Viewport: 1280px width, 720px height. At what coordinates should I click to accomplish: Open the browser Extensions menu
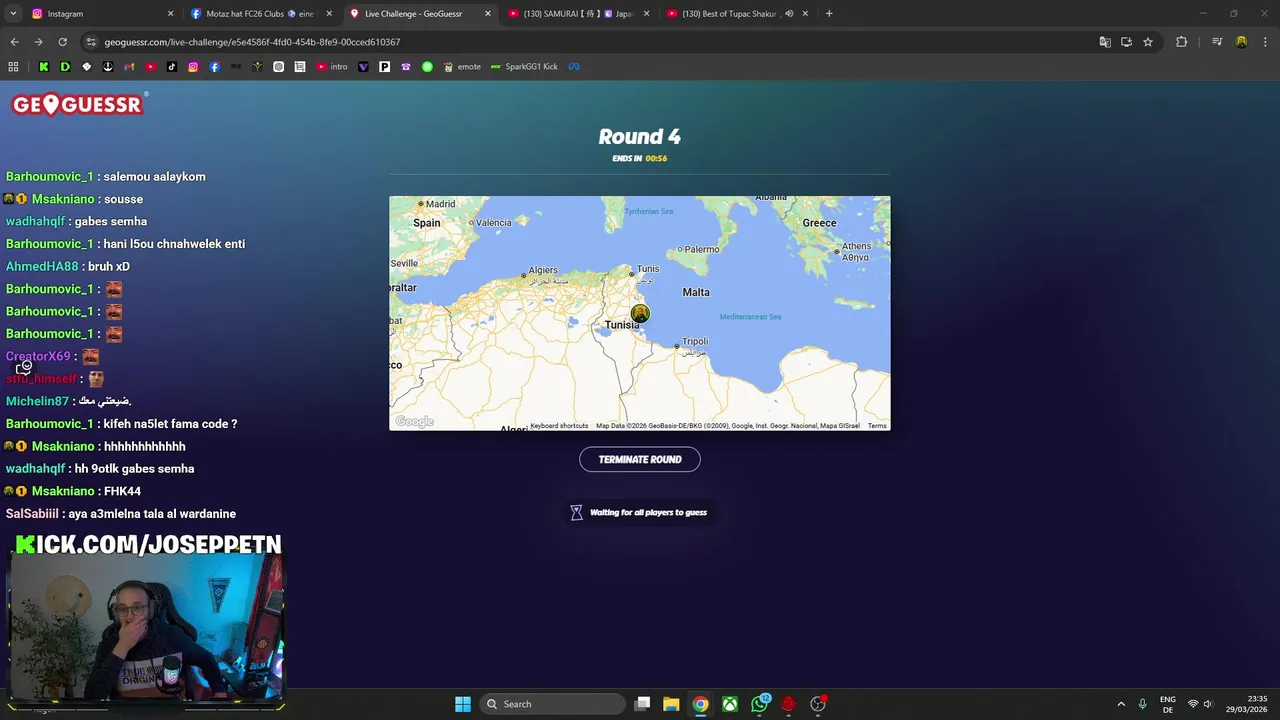coord(1181,42)
